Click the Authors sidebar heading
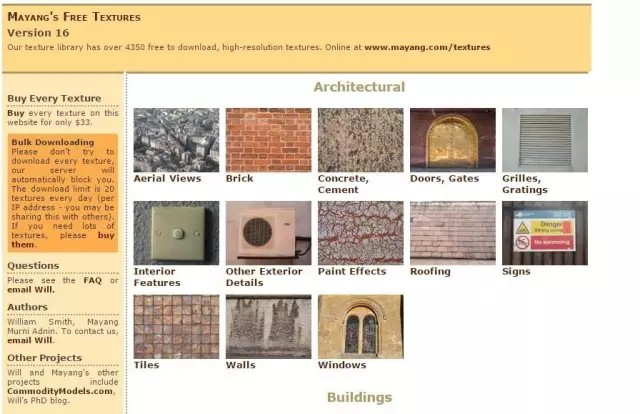Screen dimensions: 640x414 (27, 307)
